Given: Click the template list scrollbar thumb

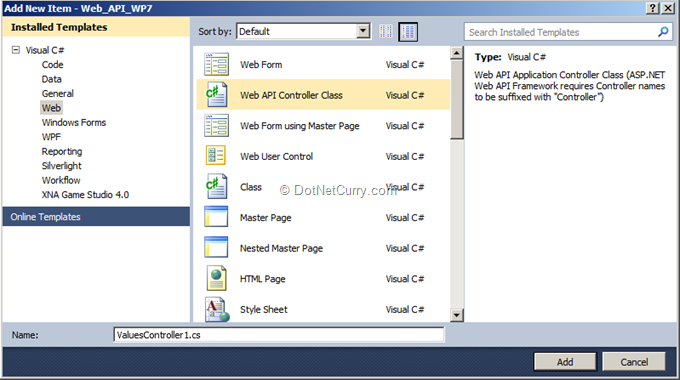Looking at the screenshot, I should pos(456,99).
